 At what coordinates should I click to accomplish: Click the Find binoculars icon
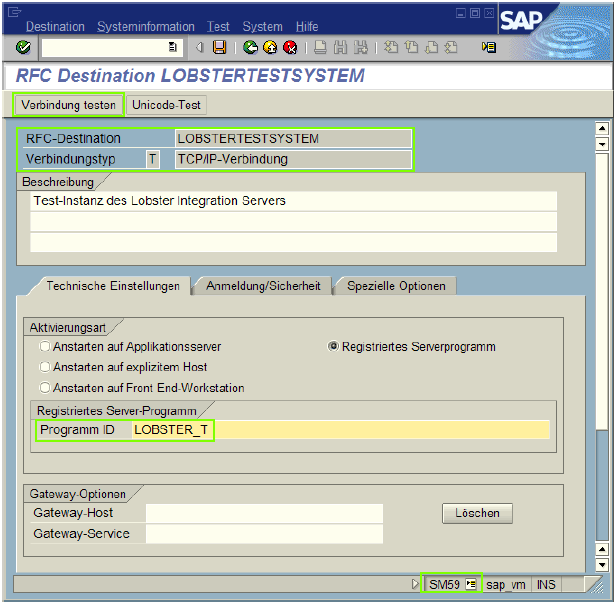pos(340,48)
